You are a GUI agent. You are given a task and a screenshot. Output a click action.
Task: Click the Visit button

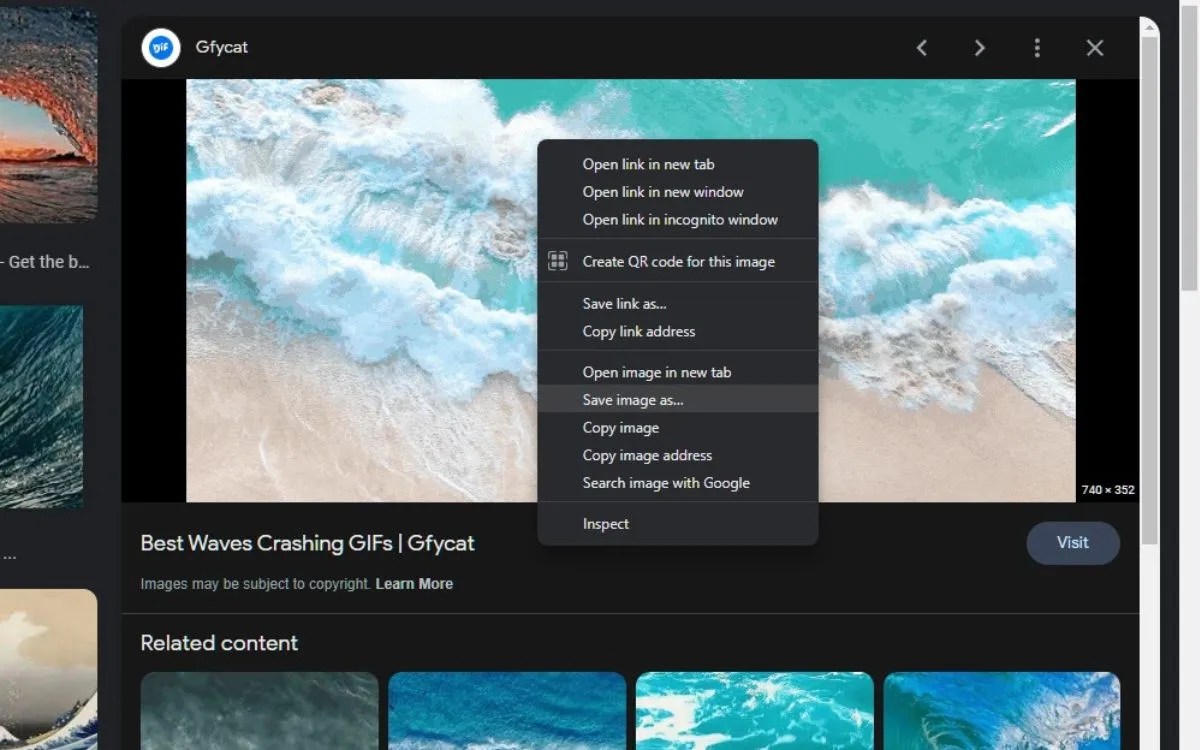pyautogui.click(x=1073, y=542)
